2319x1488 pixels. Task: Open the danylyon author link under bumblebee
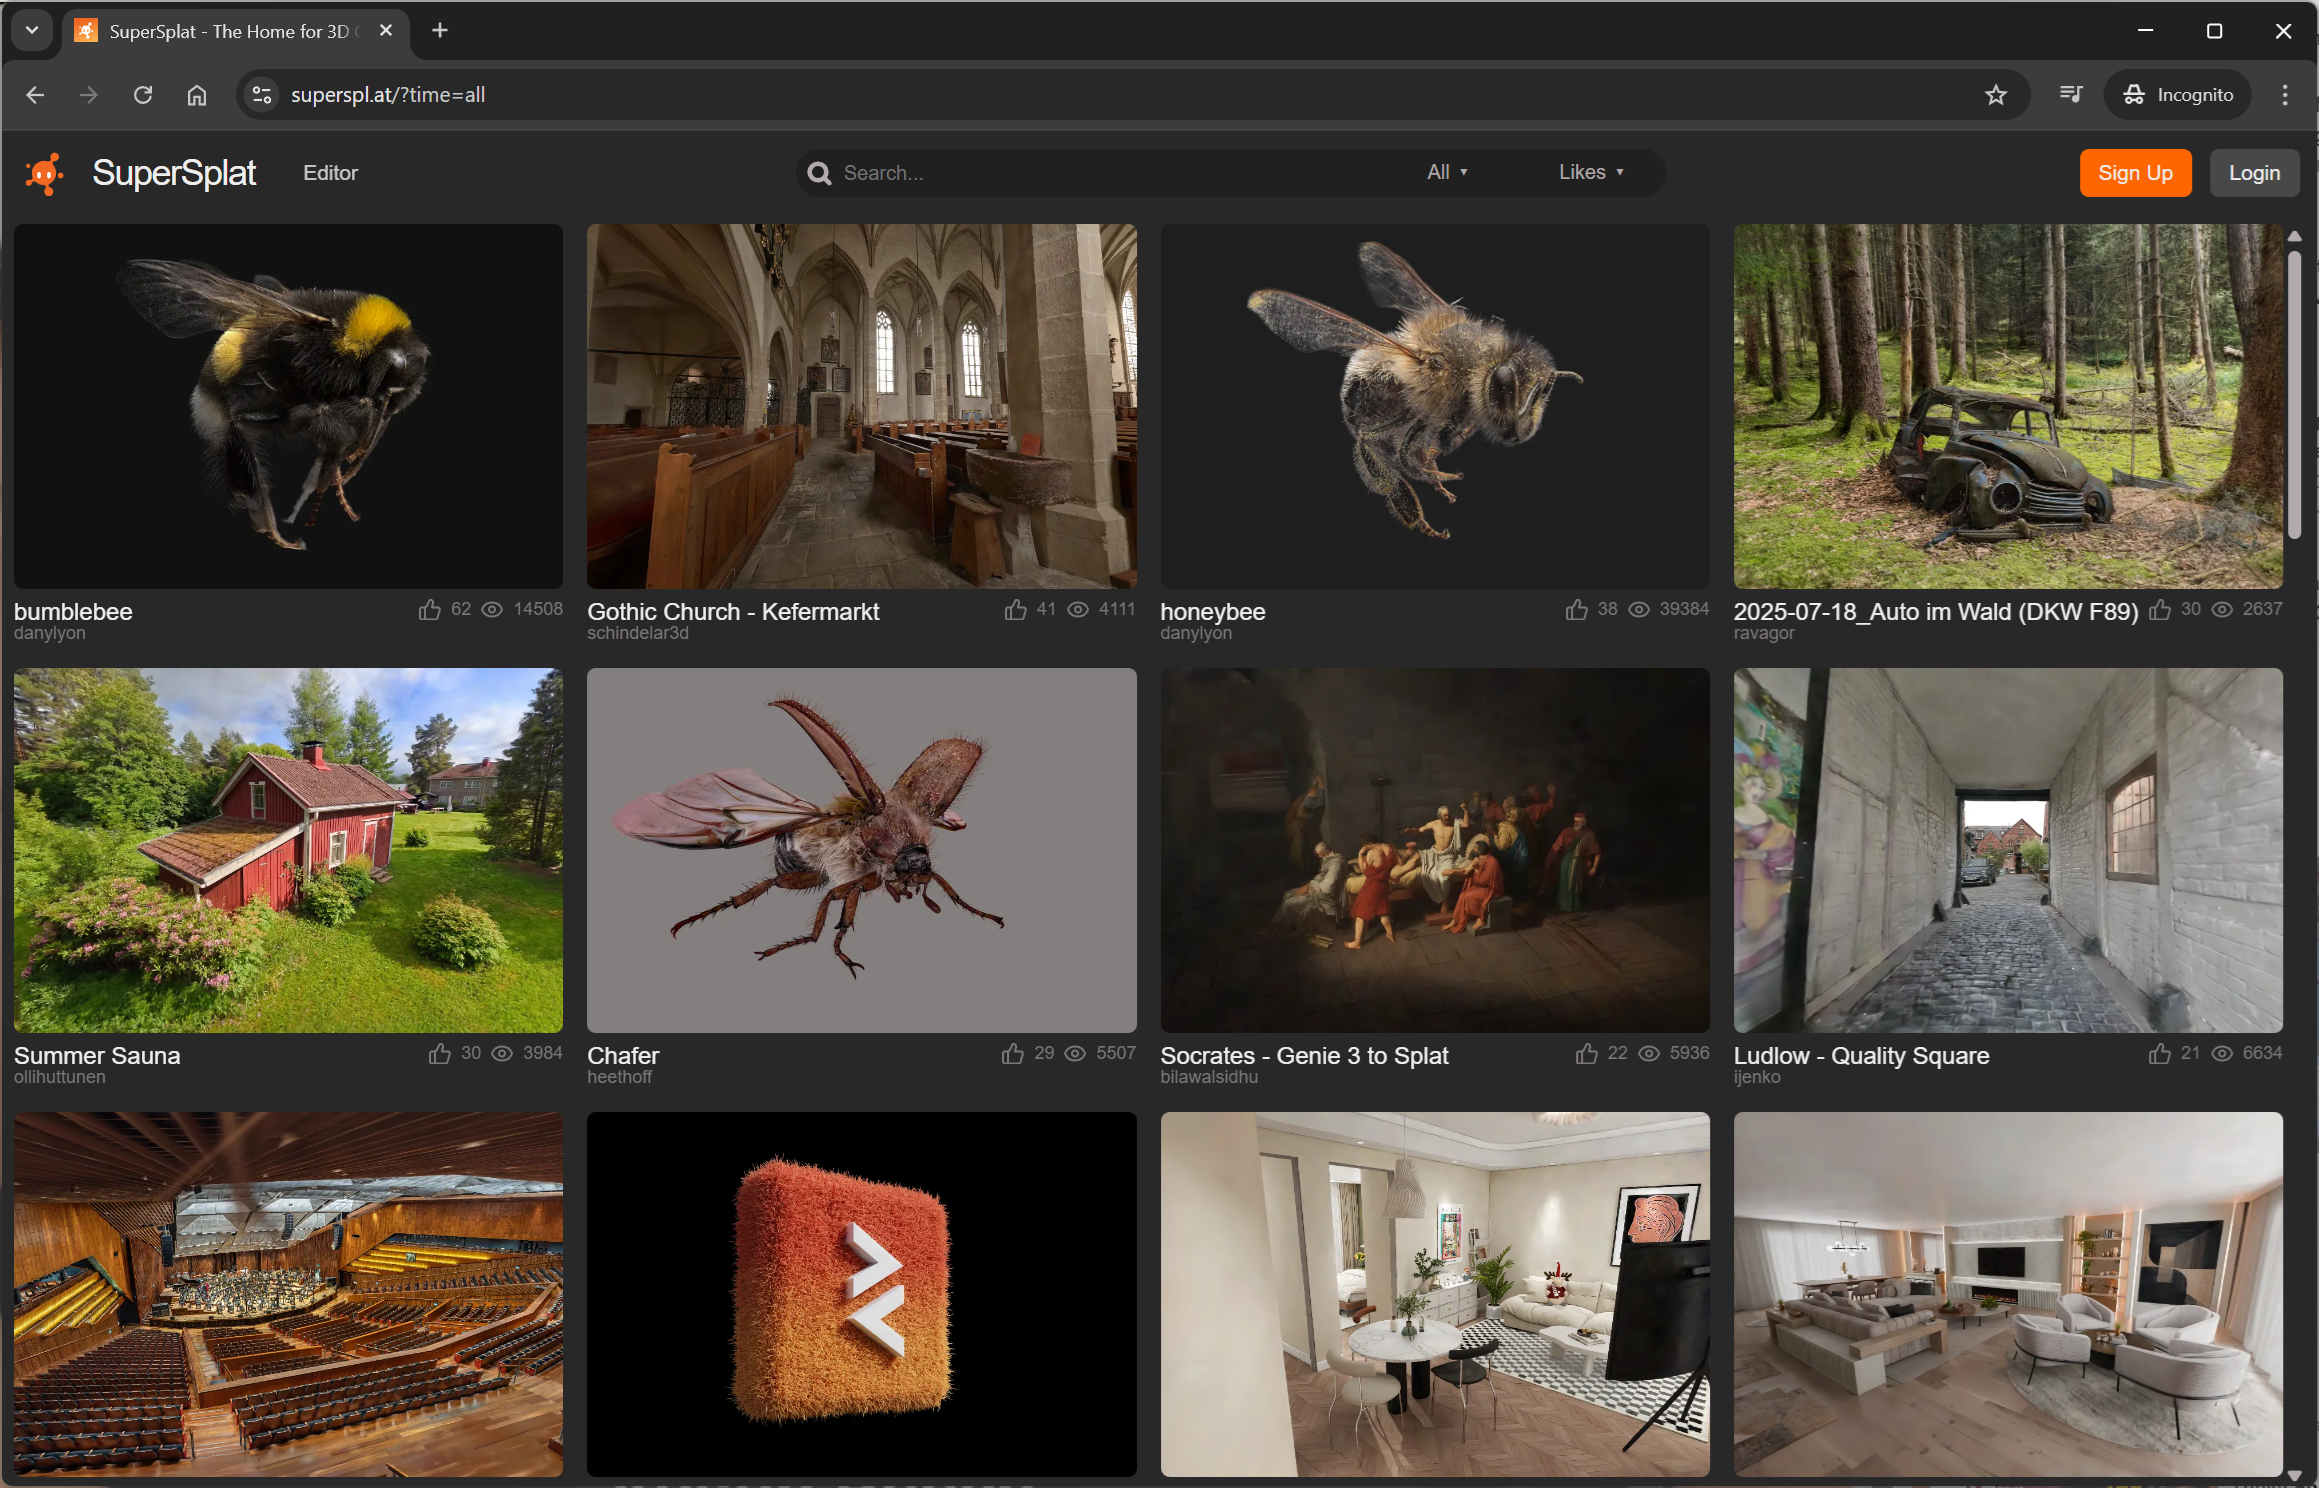[49, 633]
